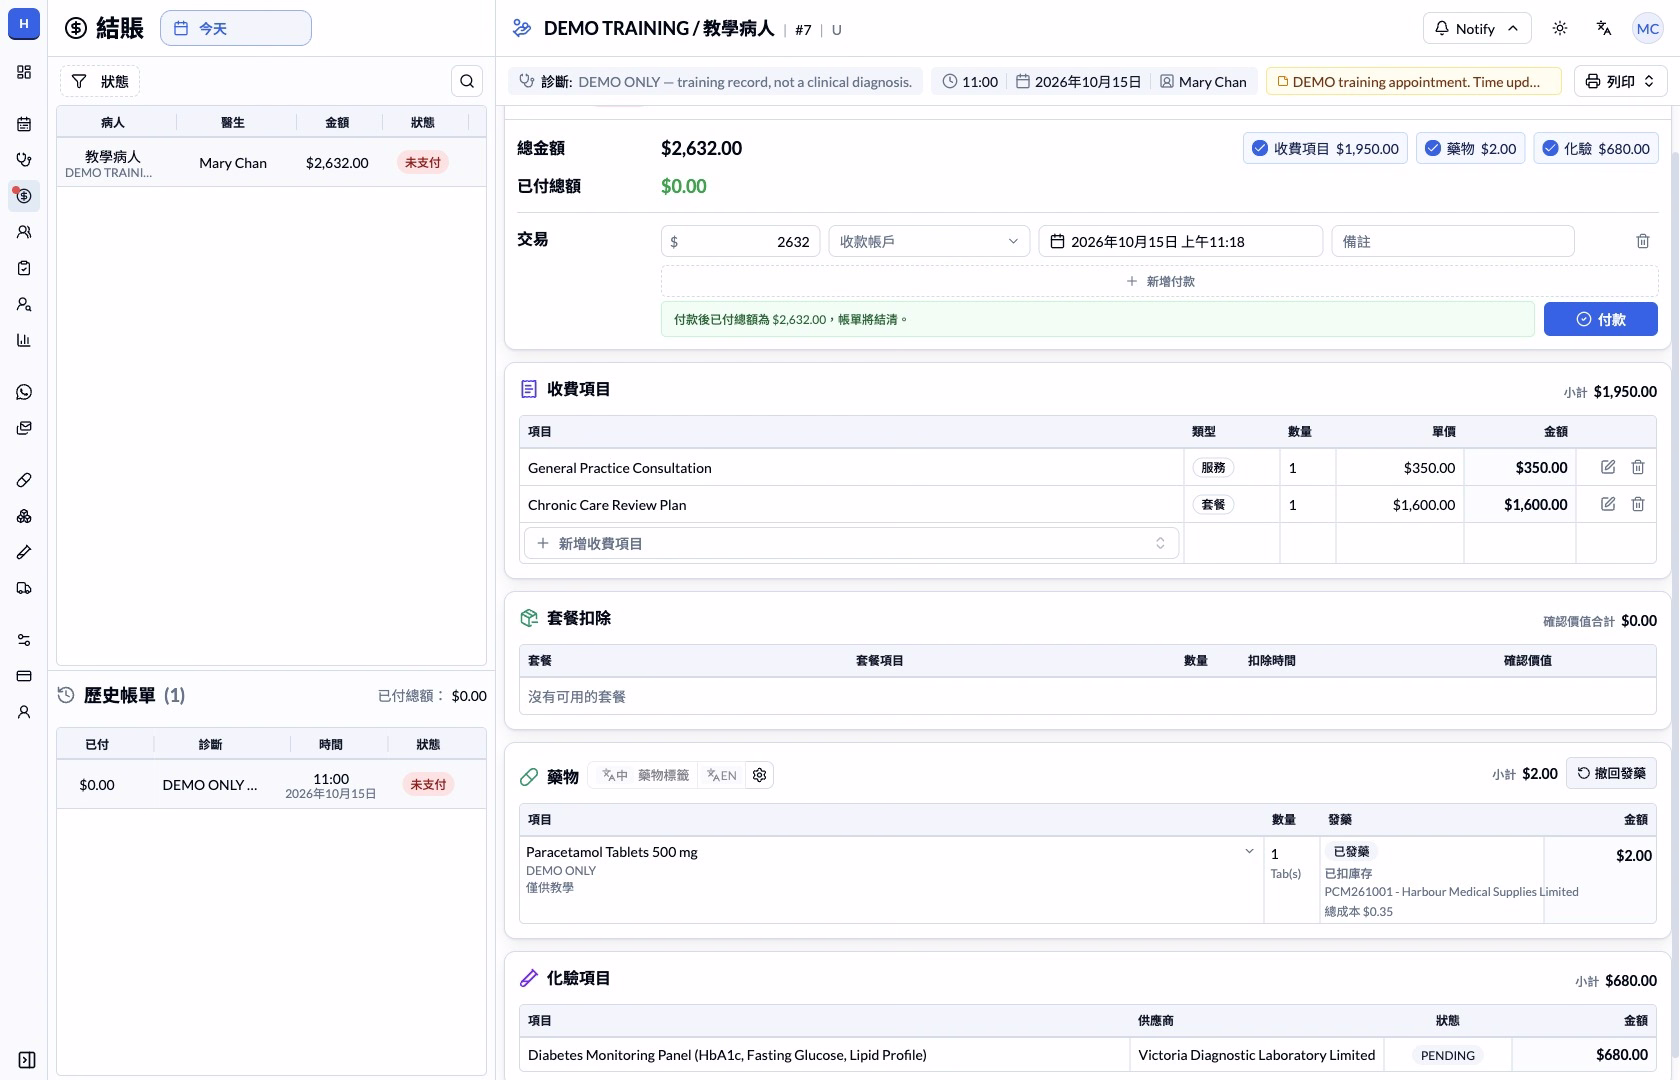Click the 付款 pay button

pyautogui.click(x=1601, y=319)
